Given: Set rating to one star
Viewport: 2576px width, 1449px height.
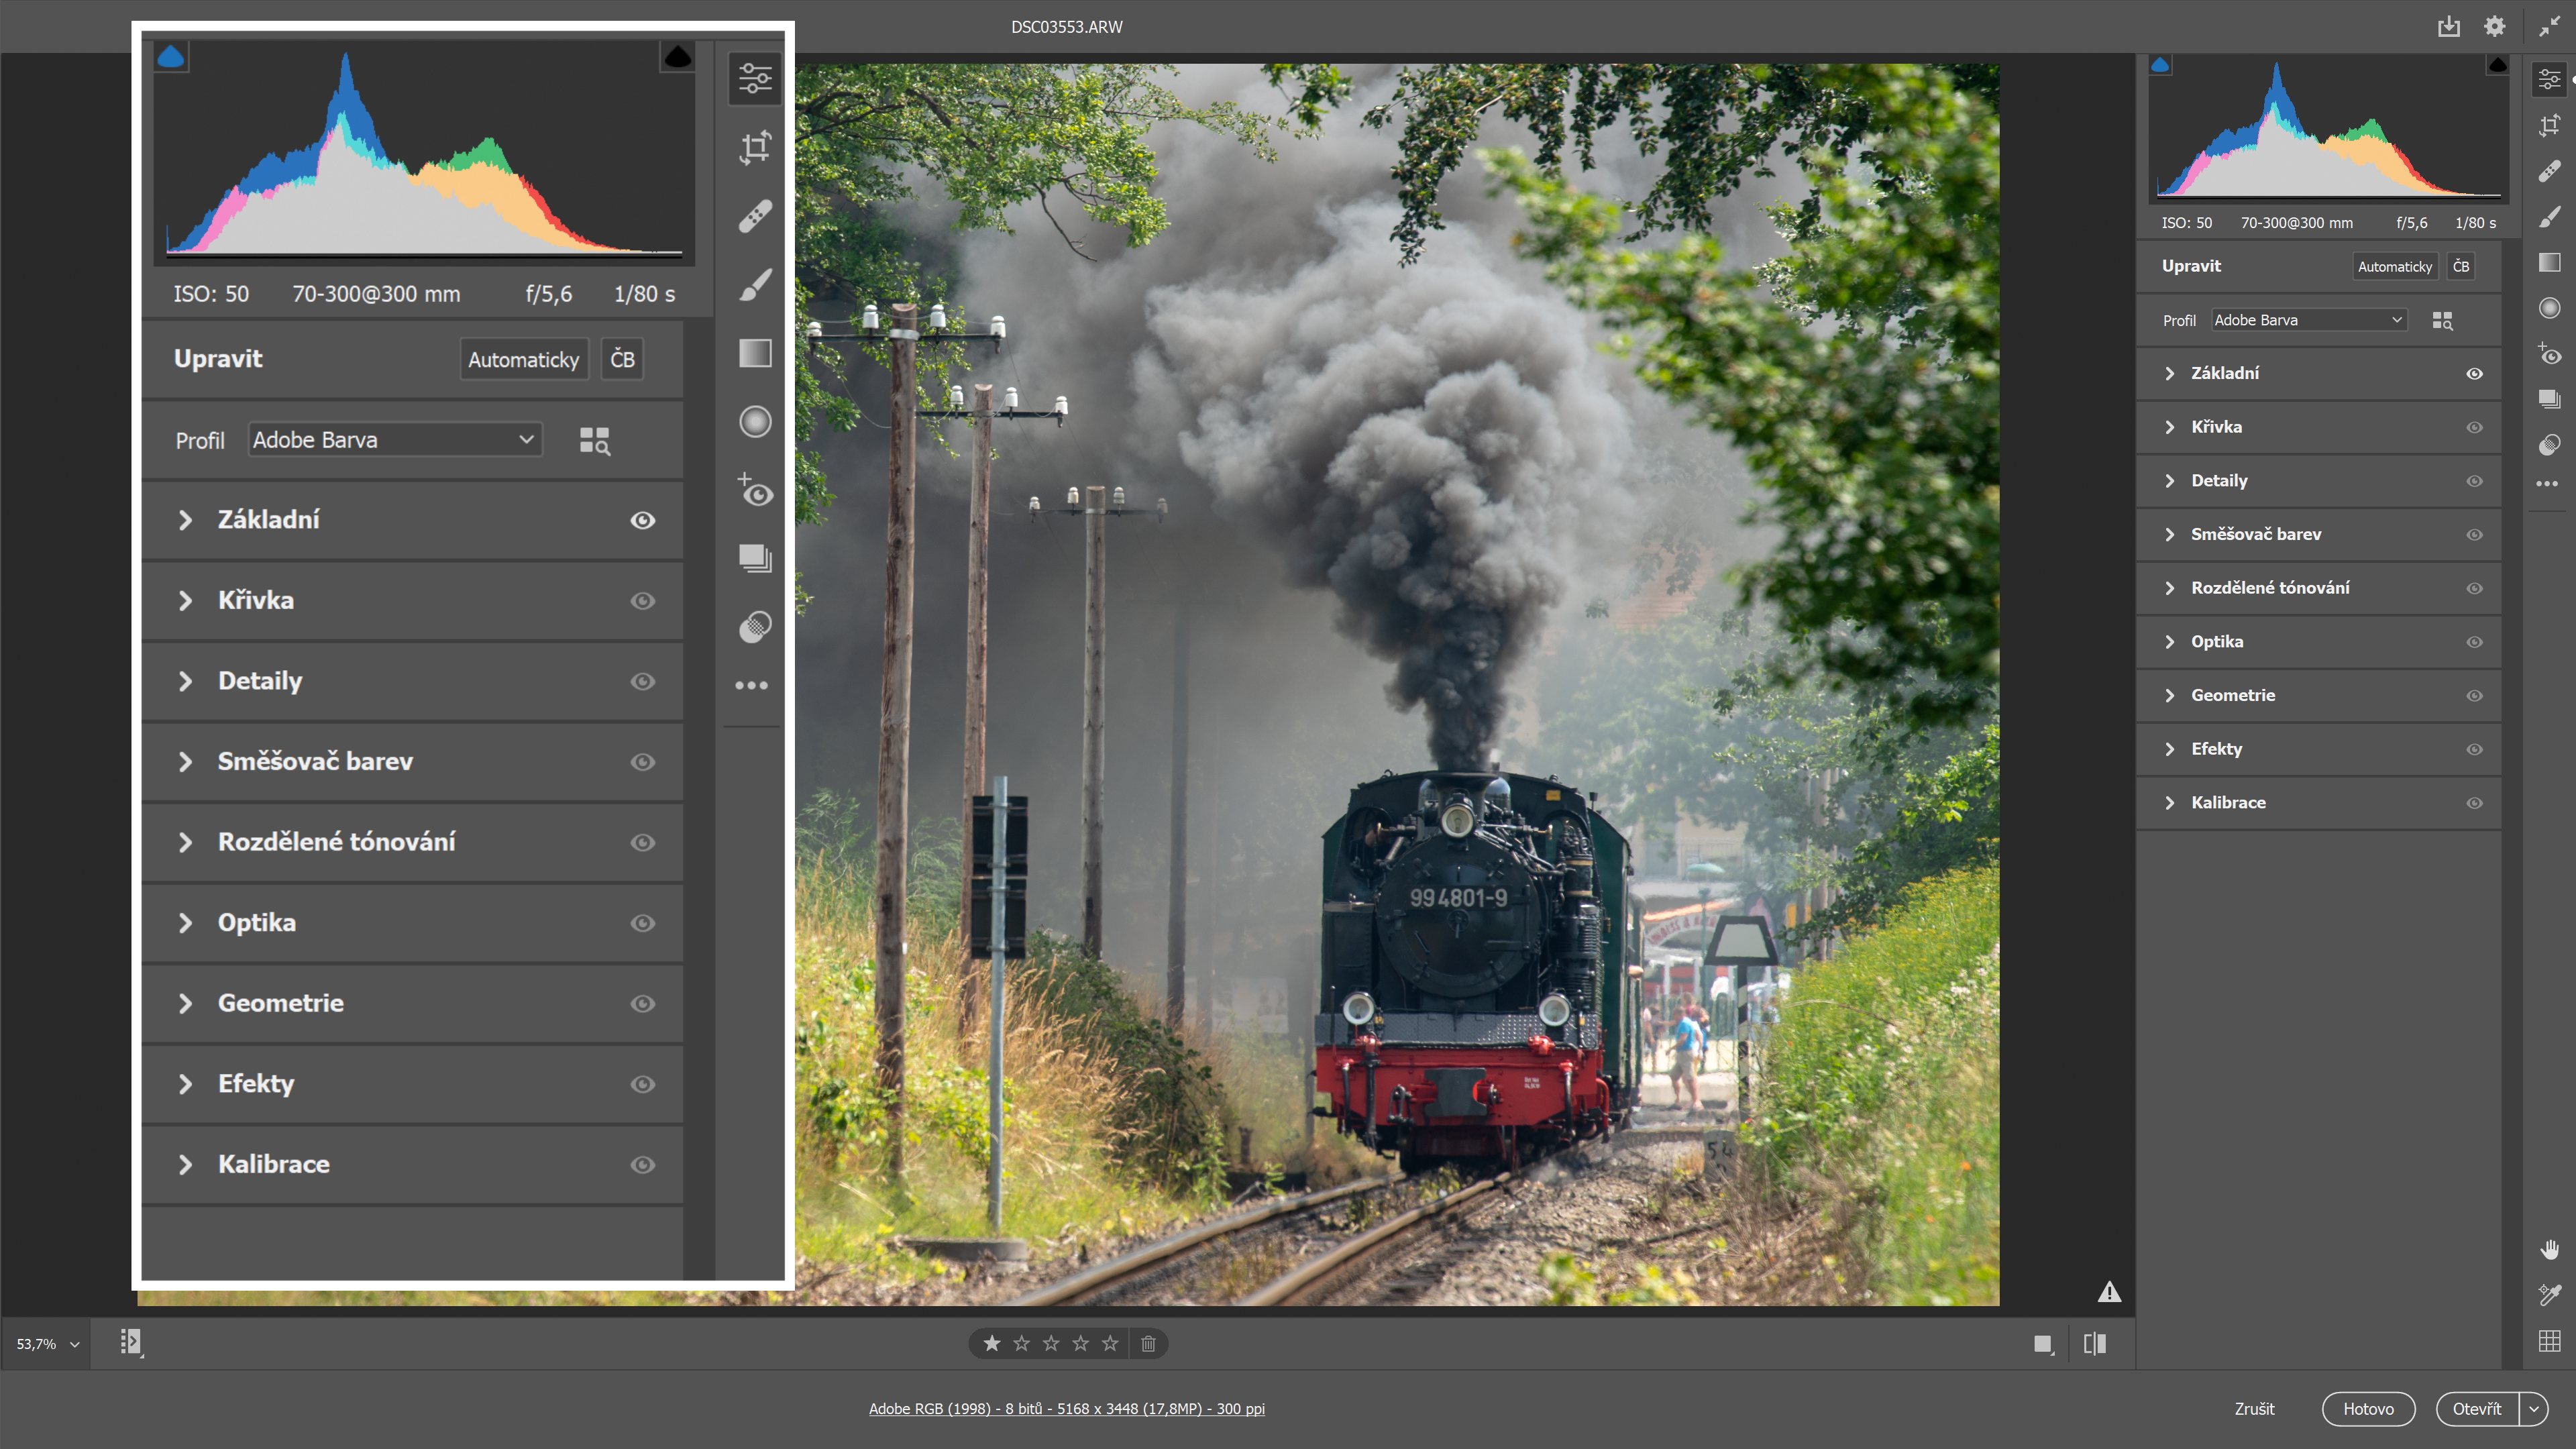Looking at the screenshot, I should coord(992,1343).
